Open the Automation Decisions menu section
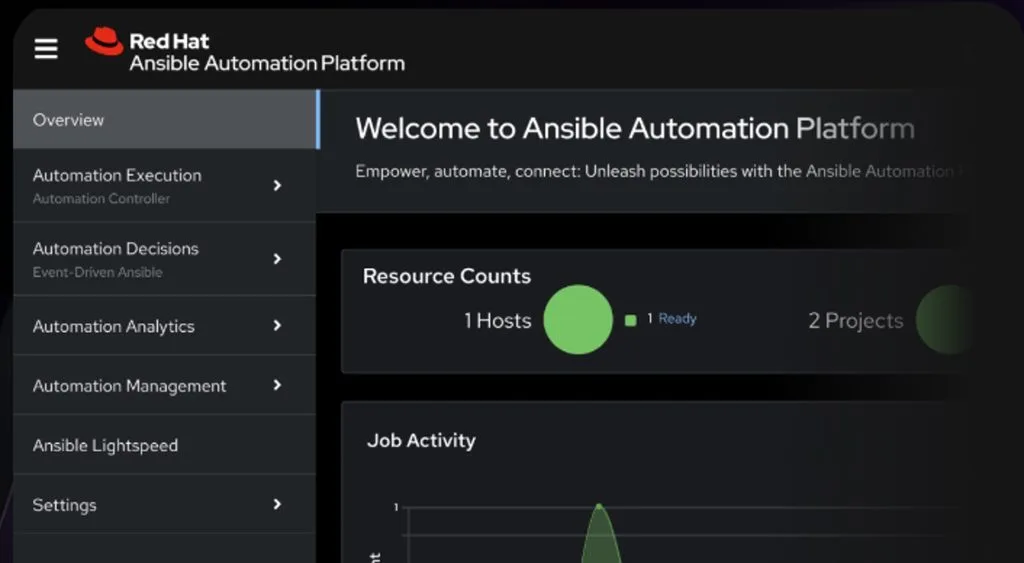 pos(165,259)
